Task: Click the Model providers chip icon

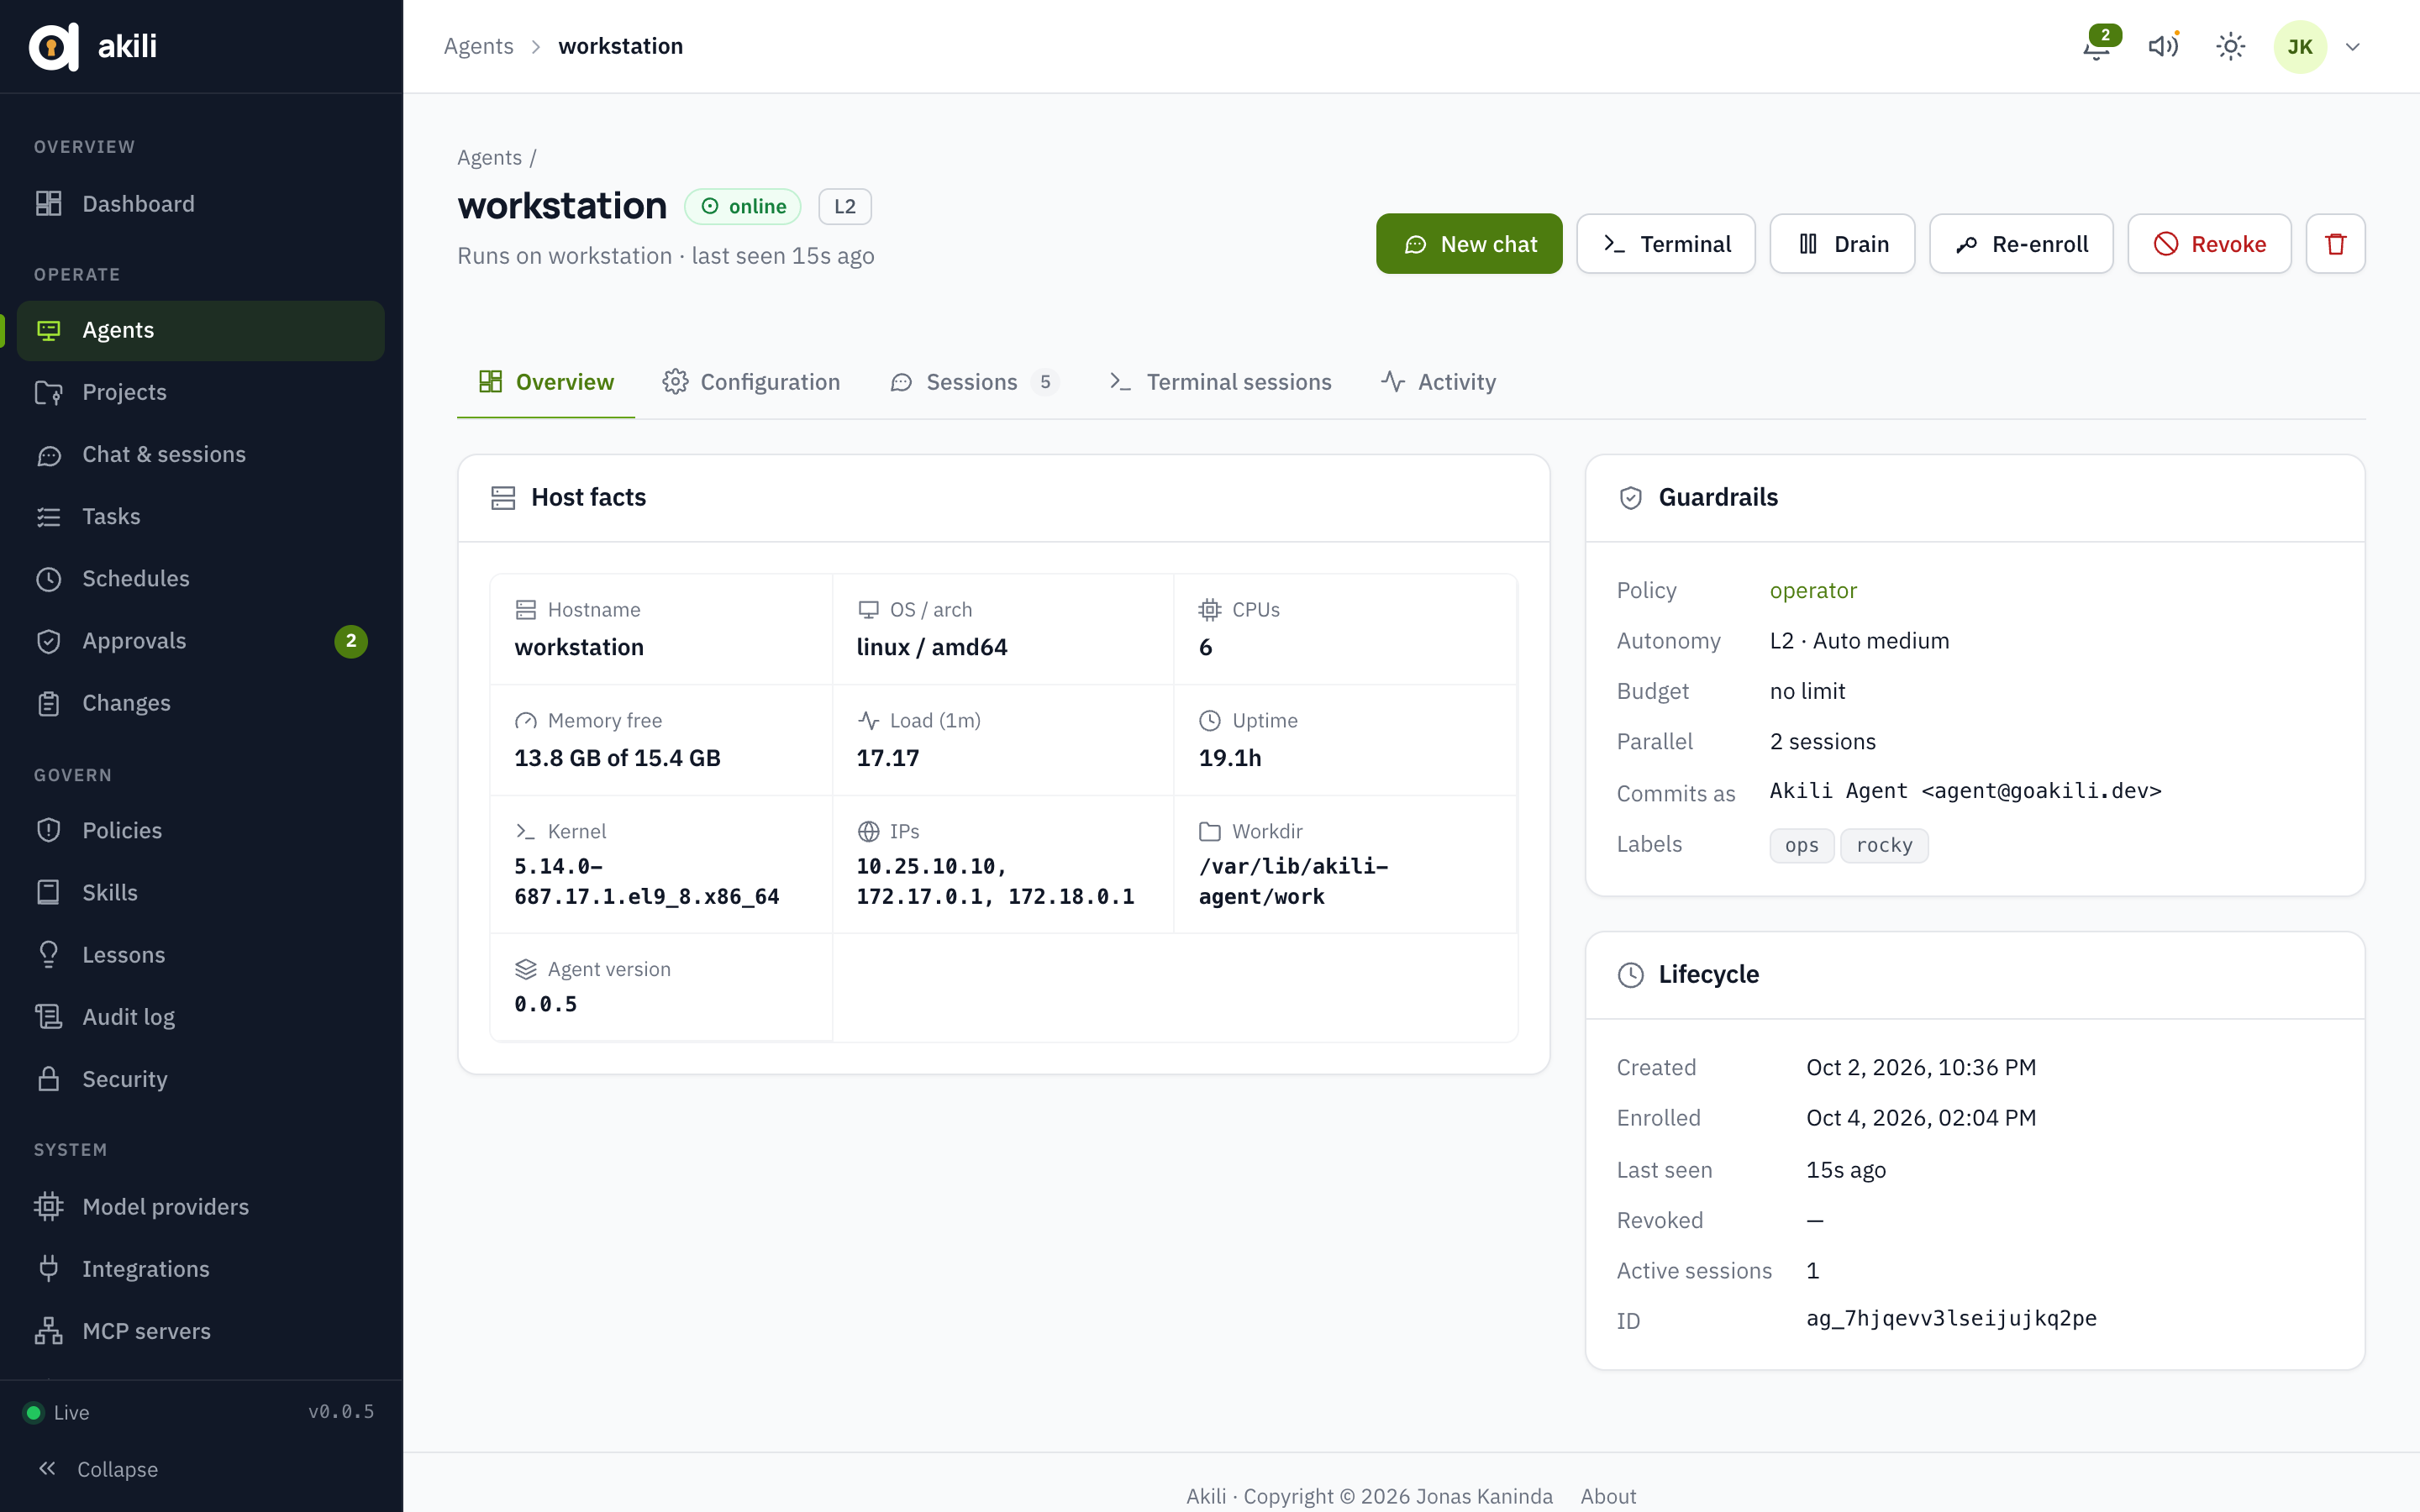Action: 48,1206
